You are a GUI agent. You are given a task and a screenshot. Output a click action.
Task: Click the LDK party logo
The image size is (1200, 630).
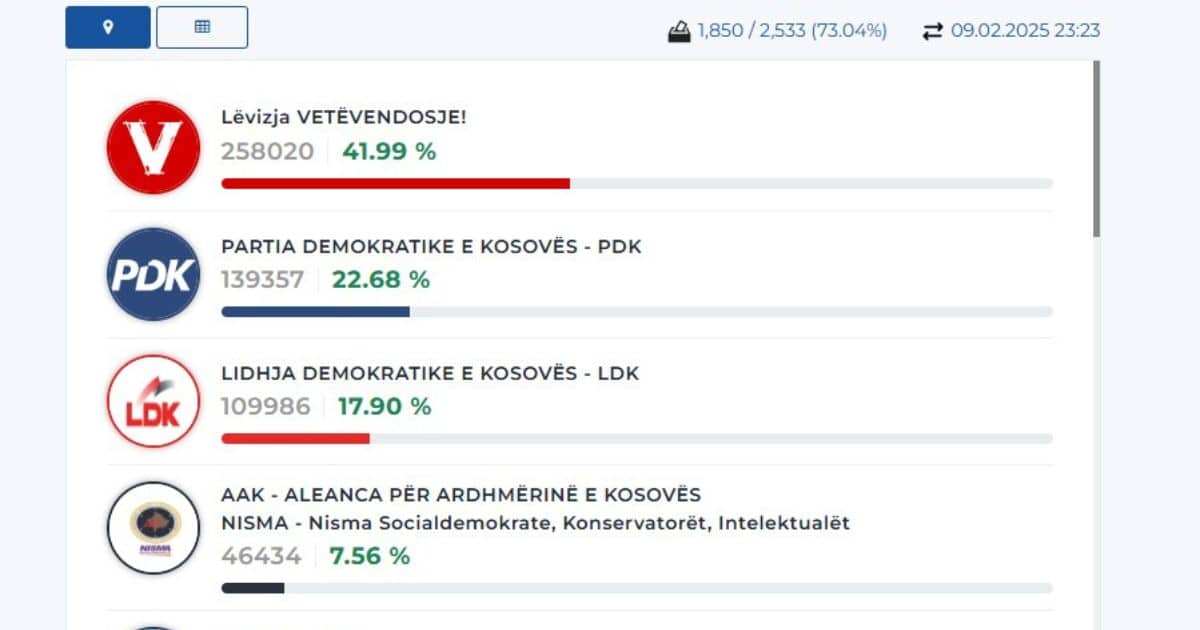[x=153, y=401]
